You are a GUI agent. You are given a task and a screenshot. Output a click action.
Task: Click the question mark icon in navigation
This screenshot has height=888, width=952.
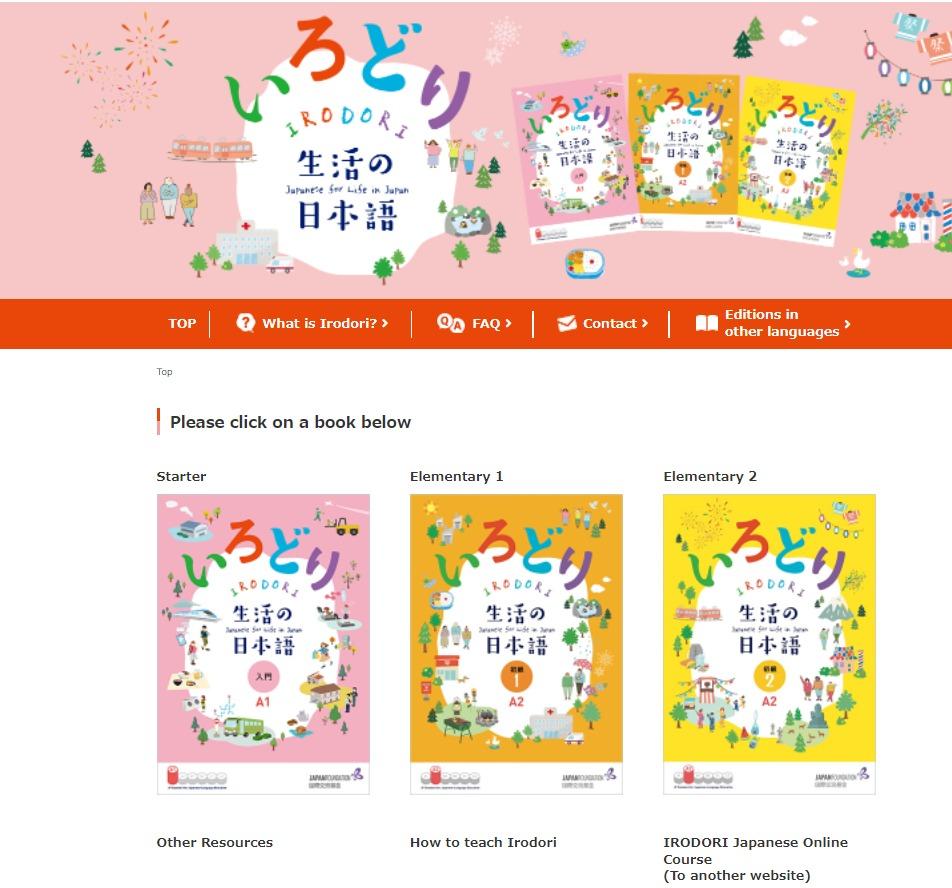click(x=245, y=322)
